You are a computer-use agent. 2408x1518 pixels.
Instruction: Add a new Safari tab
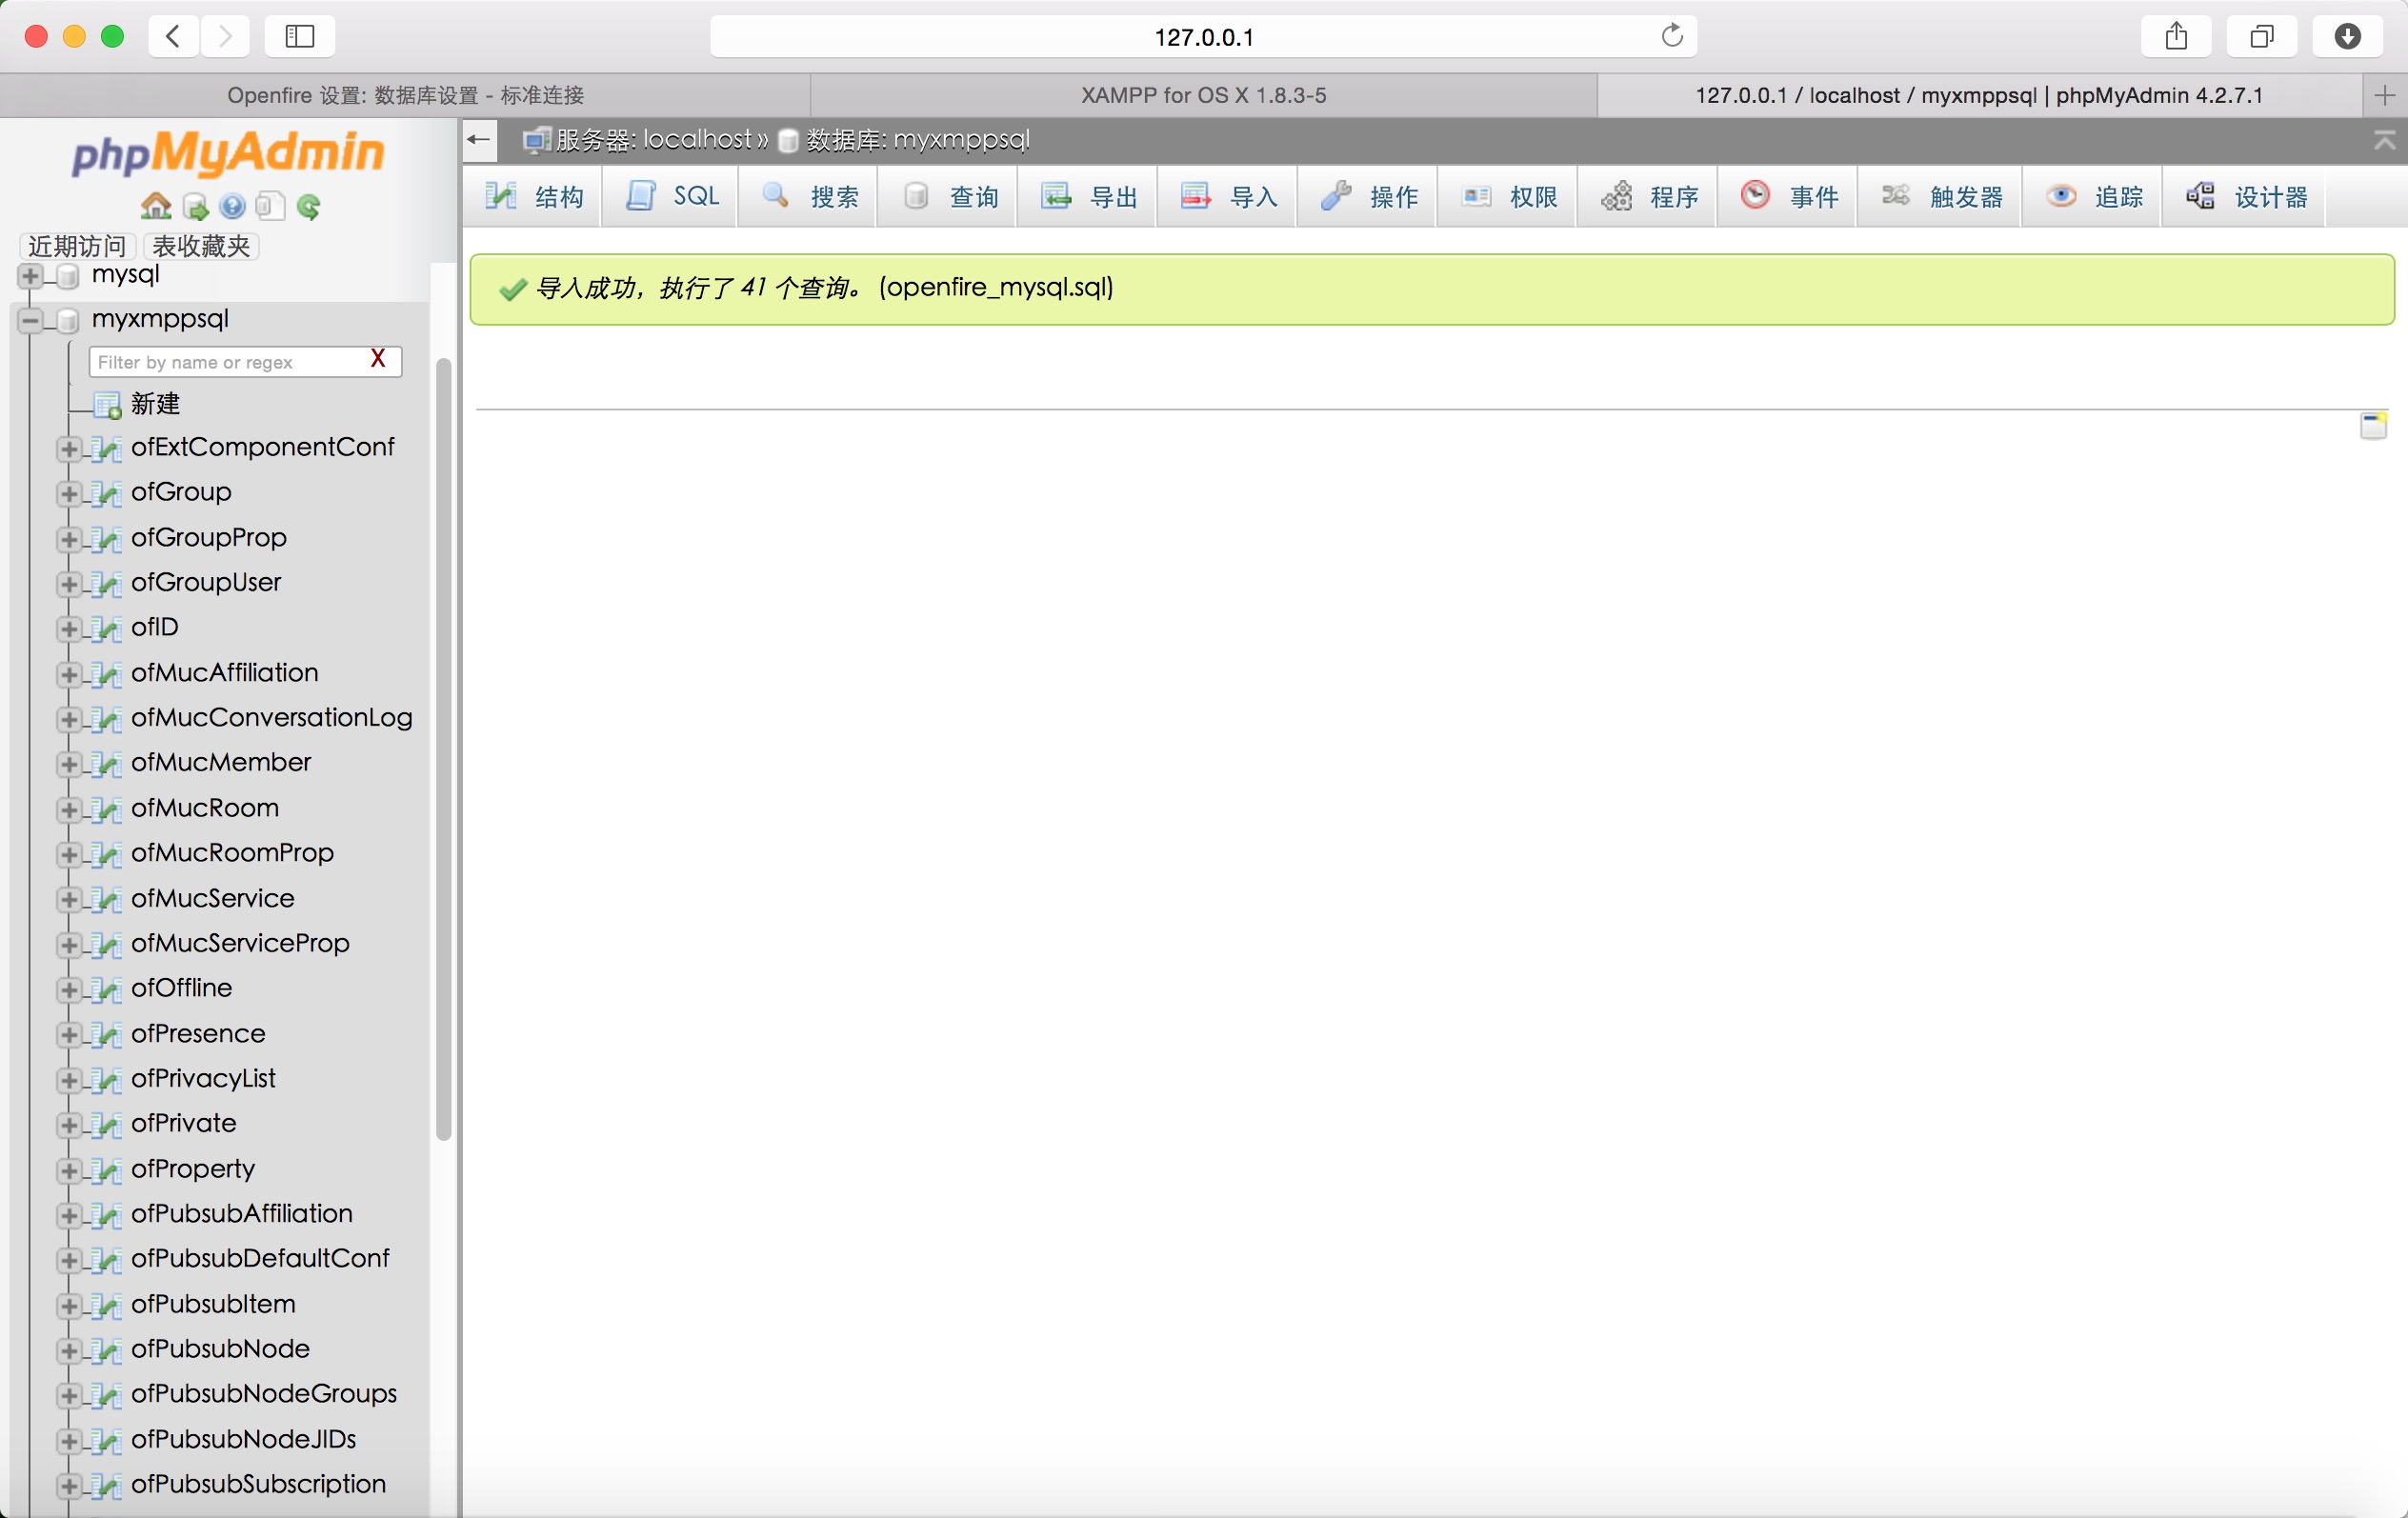[2385, 95]
